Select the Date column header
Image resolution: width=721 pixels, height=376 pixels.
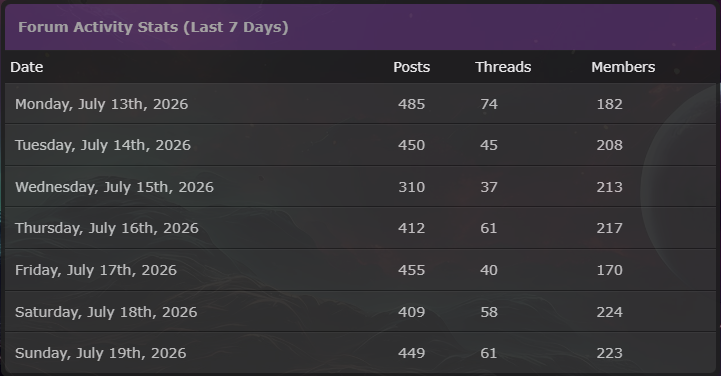[27, 67]
